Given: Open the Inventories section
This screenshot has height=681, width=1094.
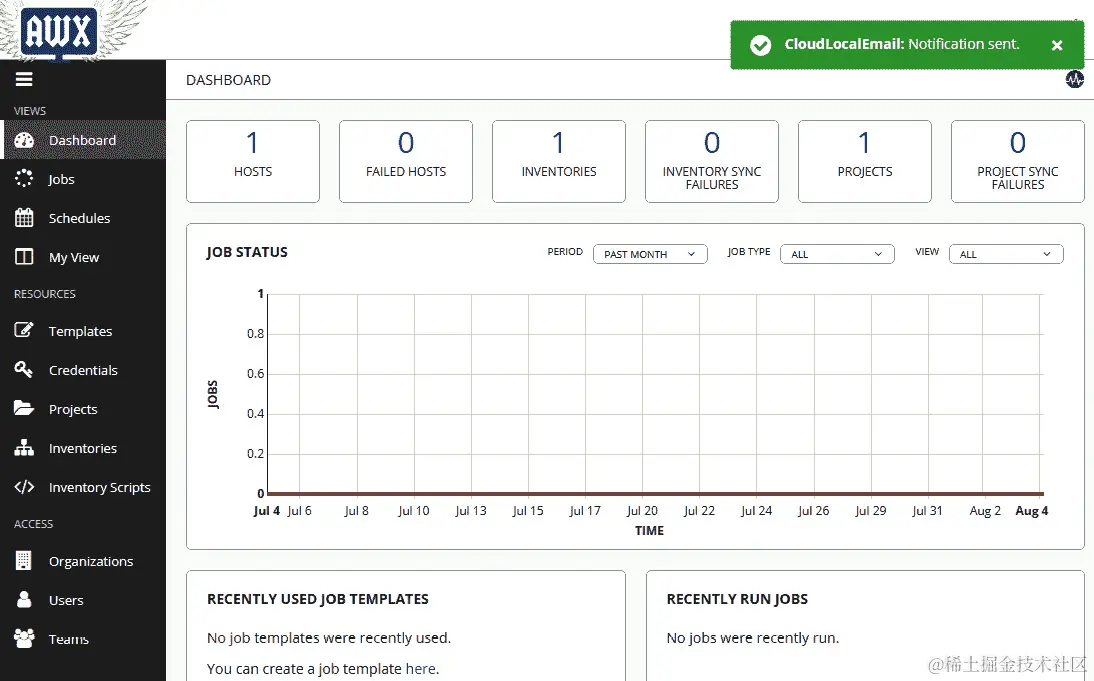Looking at the screenshot, I should pos(84,448).
